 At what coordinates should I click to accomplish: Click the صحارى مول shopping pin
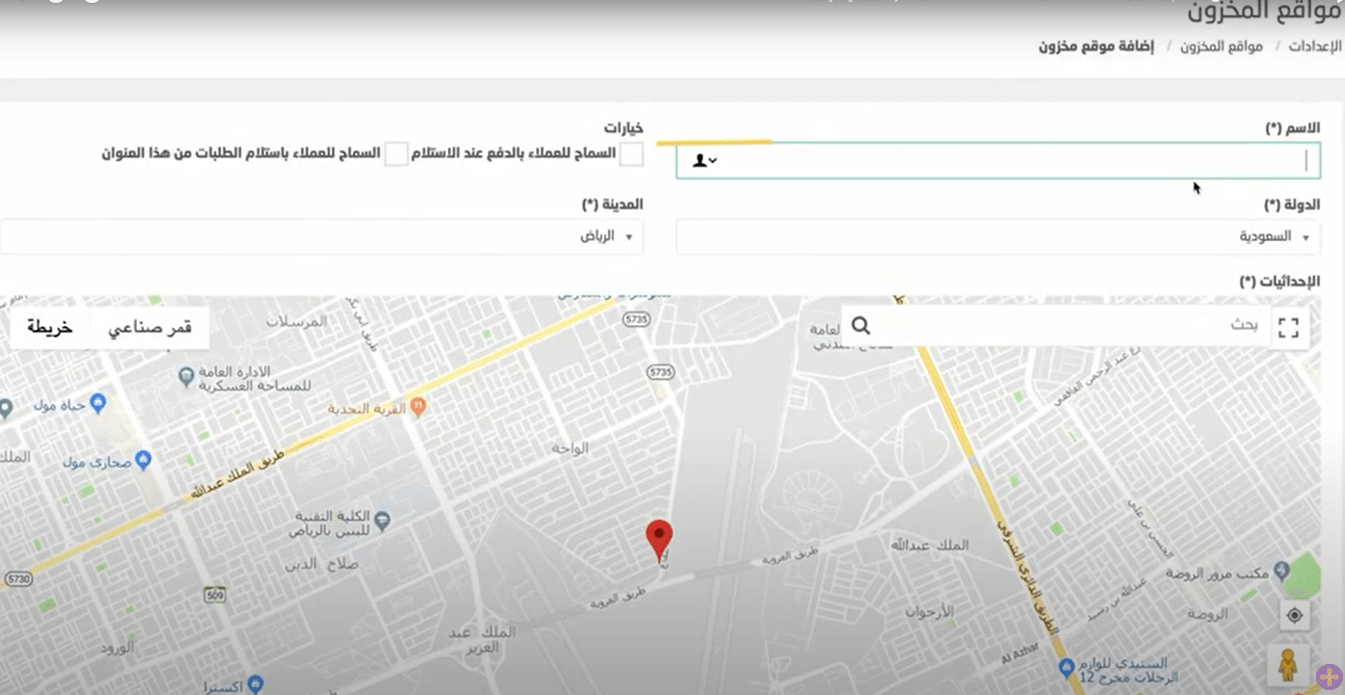143,460
